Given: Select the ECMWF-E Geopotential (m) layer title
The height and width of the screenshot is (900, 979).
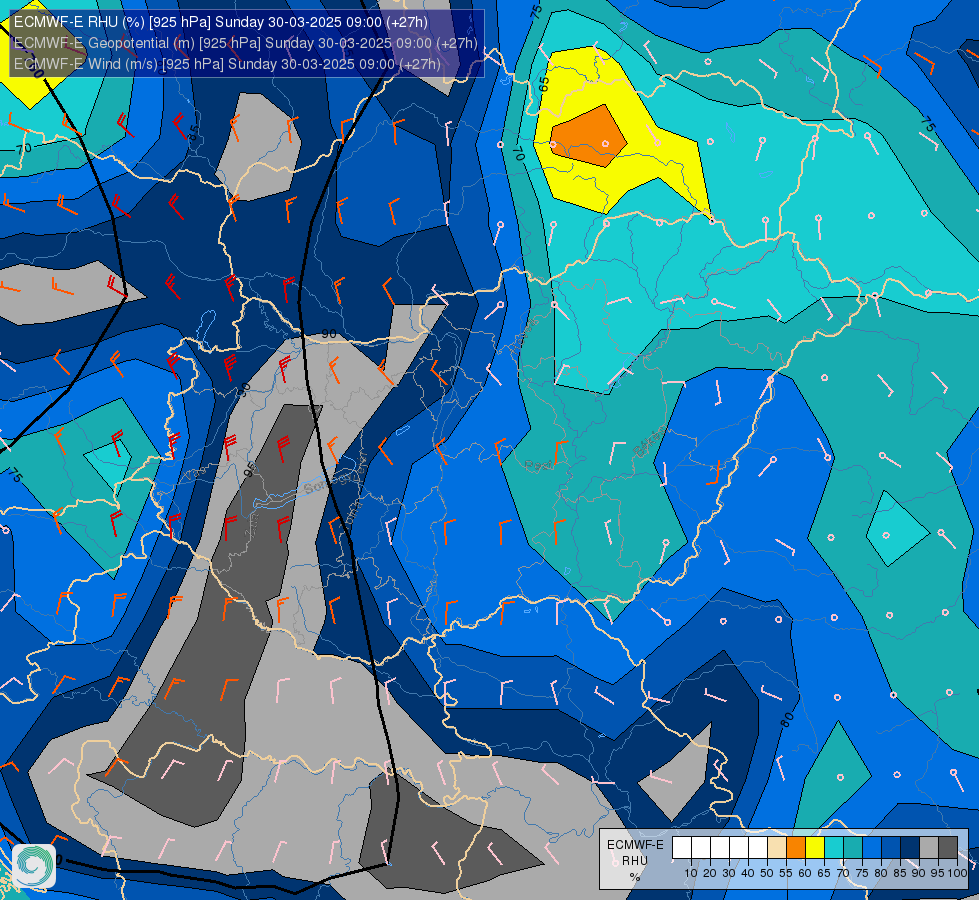Looking at the screenshot, I should (x=245, y=42).
